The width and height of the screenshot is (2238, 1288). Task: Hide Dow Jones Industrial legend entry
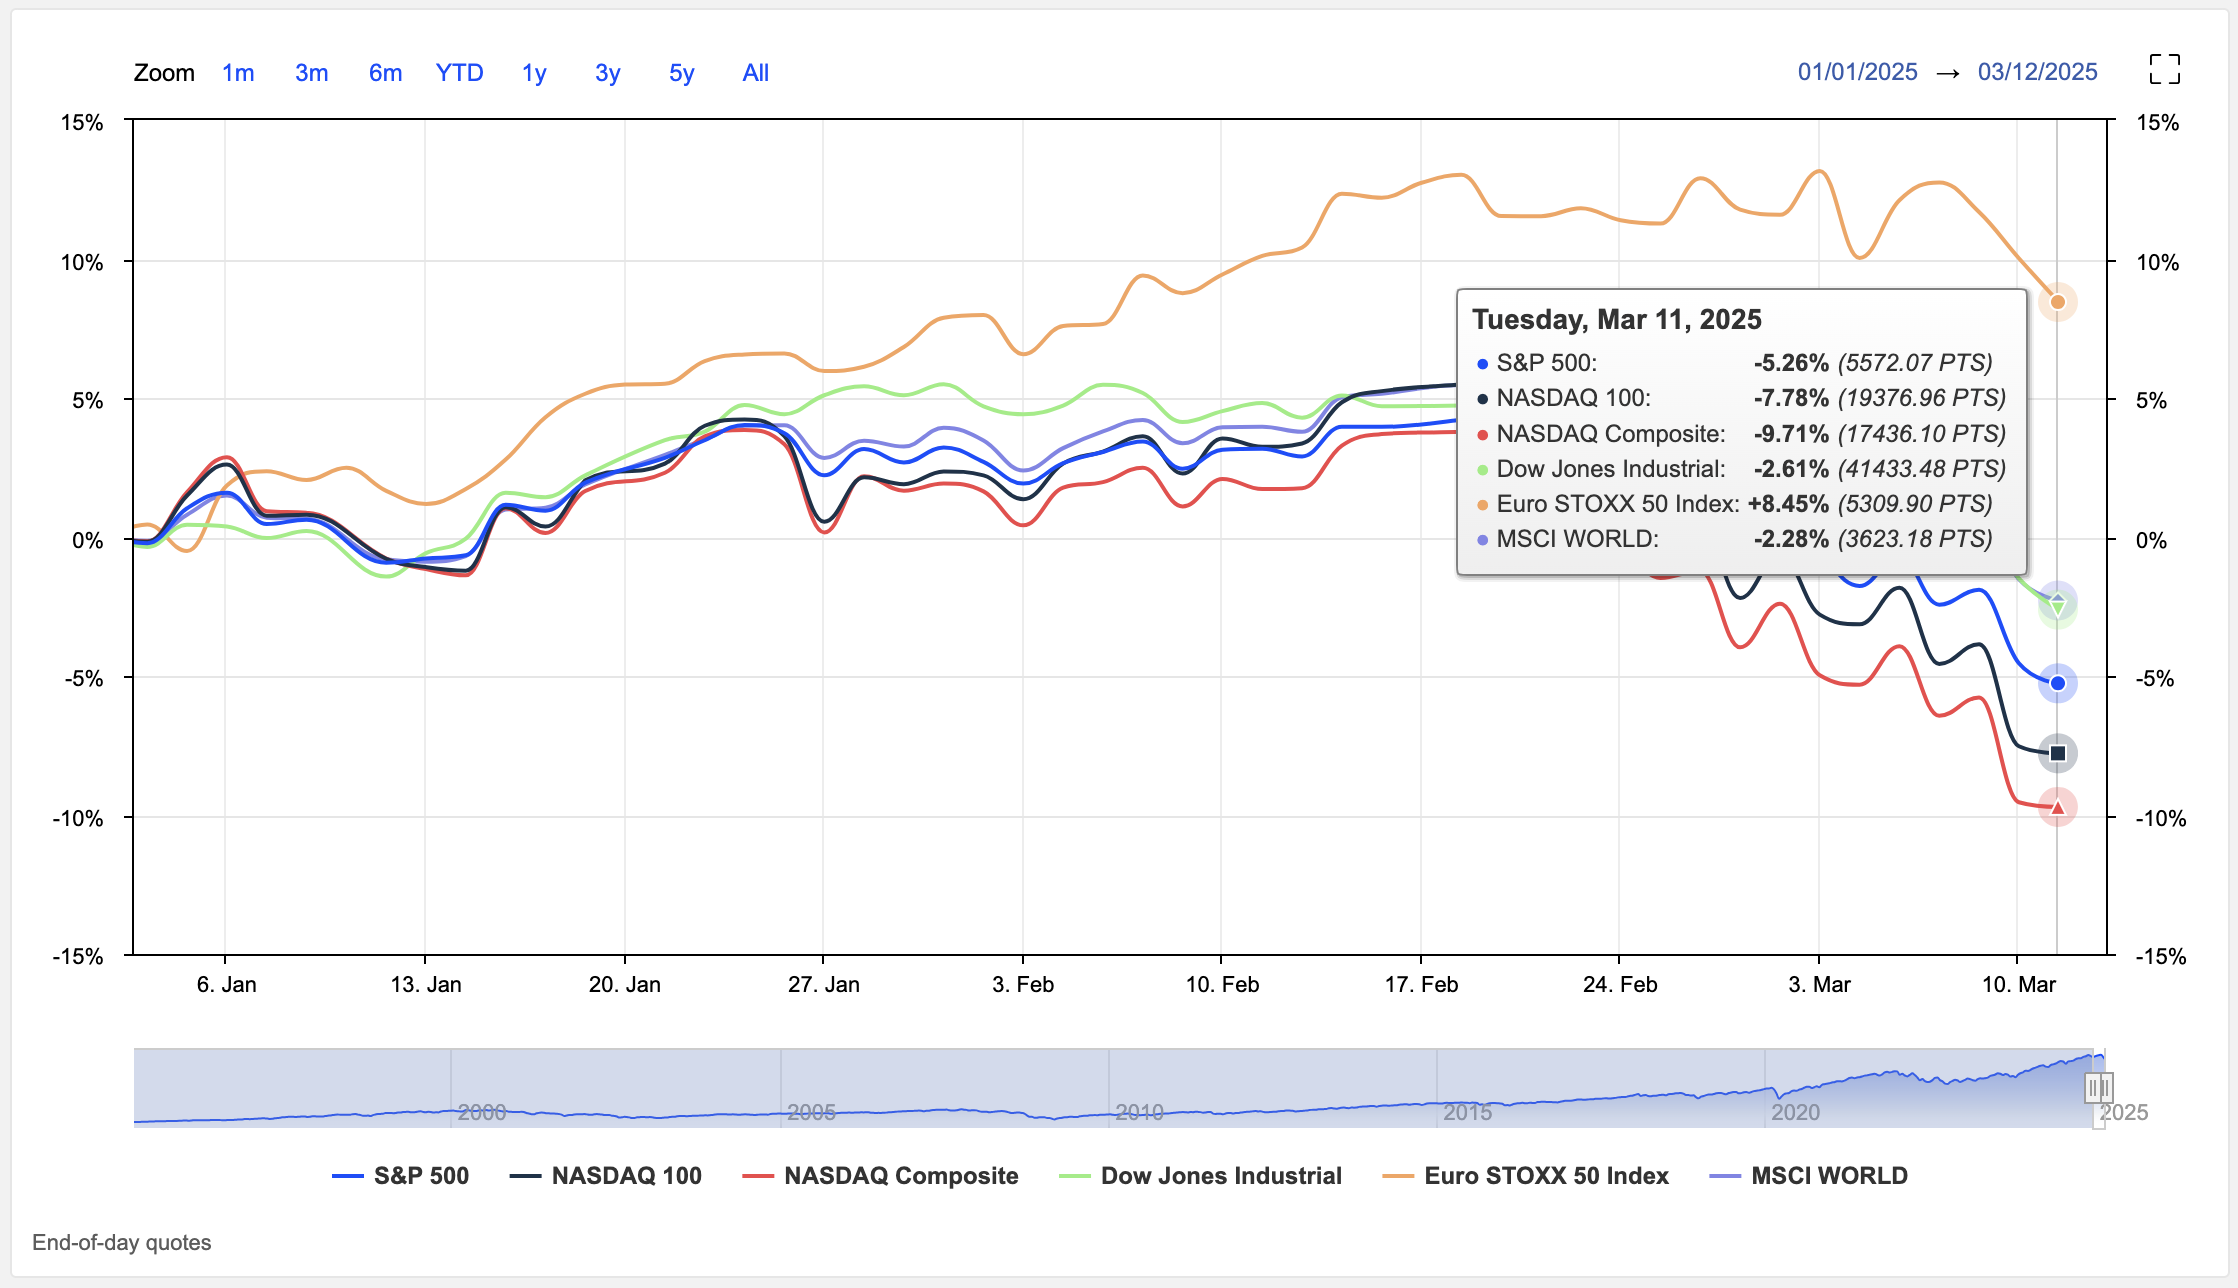(x=1201, y=1176)
